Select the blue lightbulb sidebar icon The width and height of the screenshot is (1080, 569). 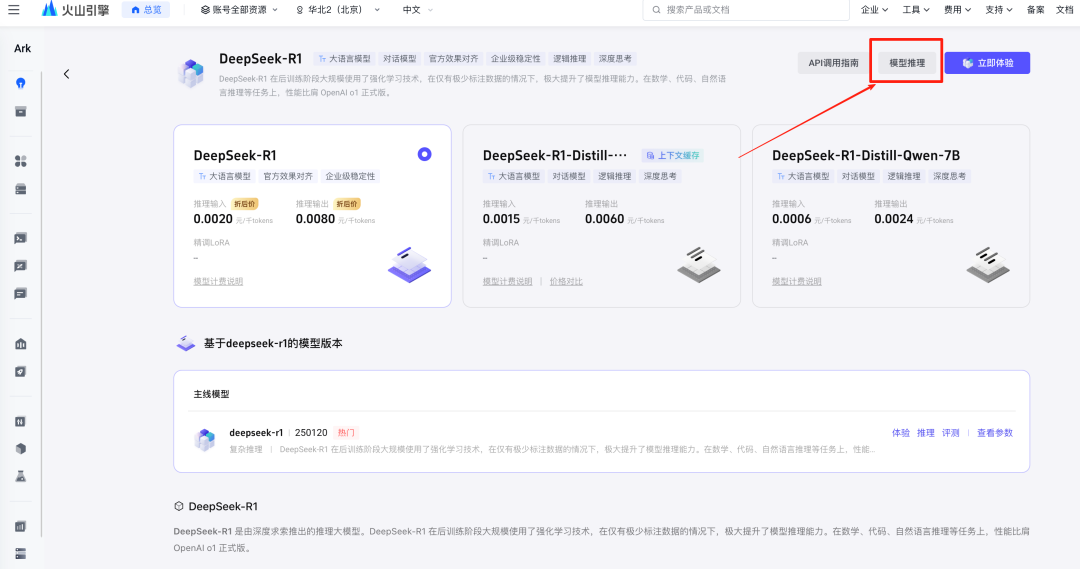click(x=21, y=83)
